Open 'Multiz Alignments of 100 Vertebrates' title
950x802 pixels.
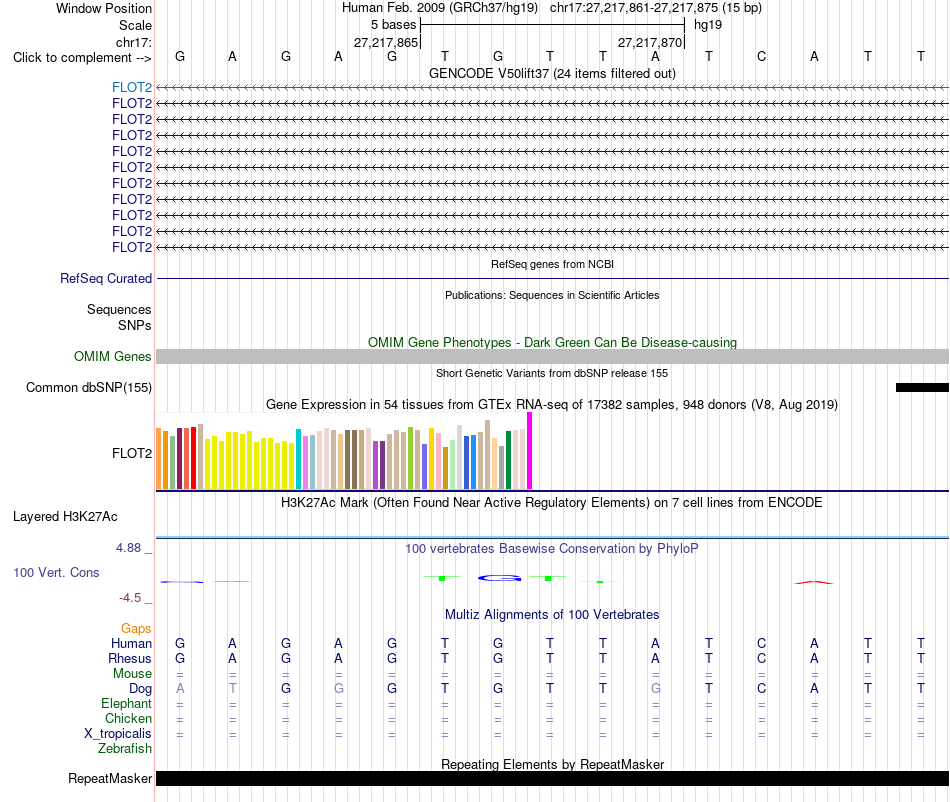tap(552, 615)
